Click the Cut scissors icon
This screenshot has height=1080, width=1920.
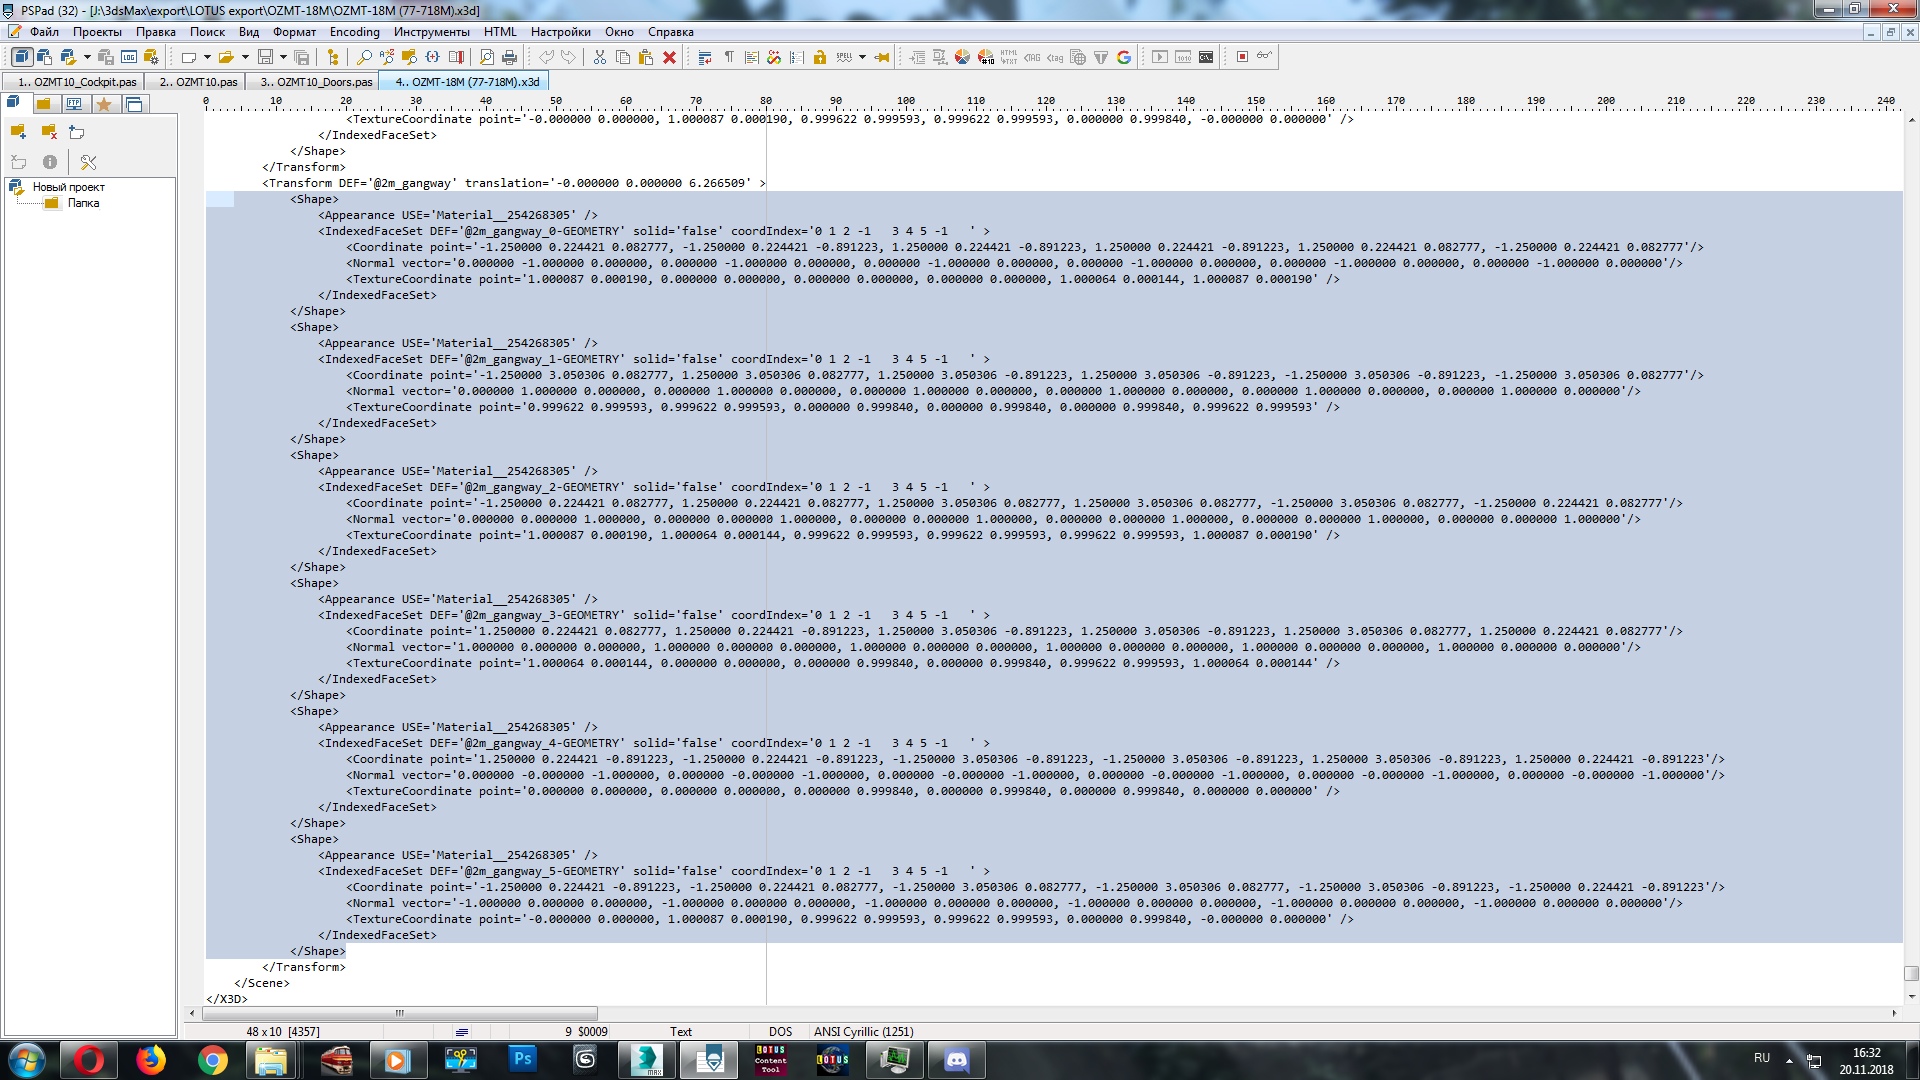point(599,57)
